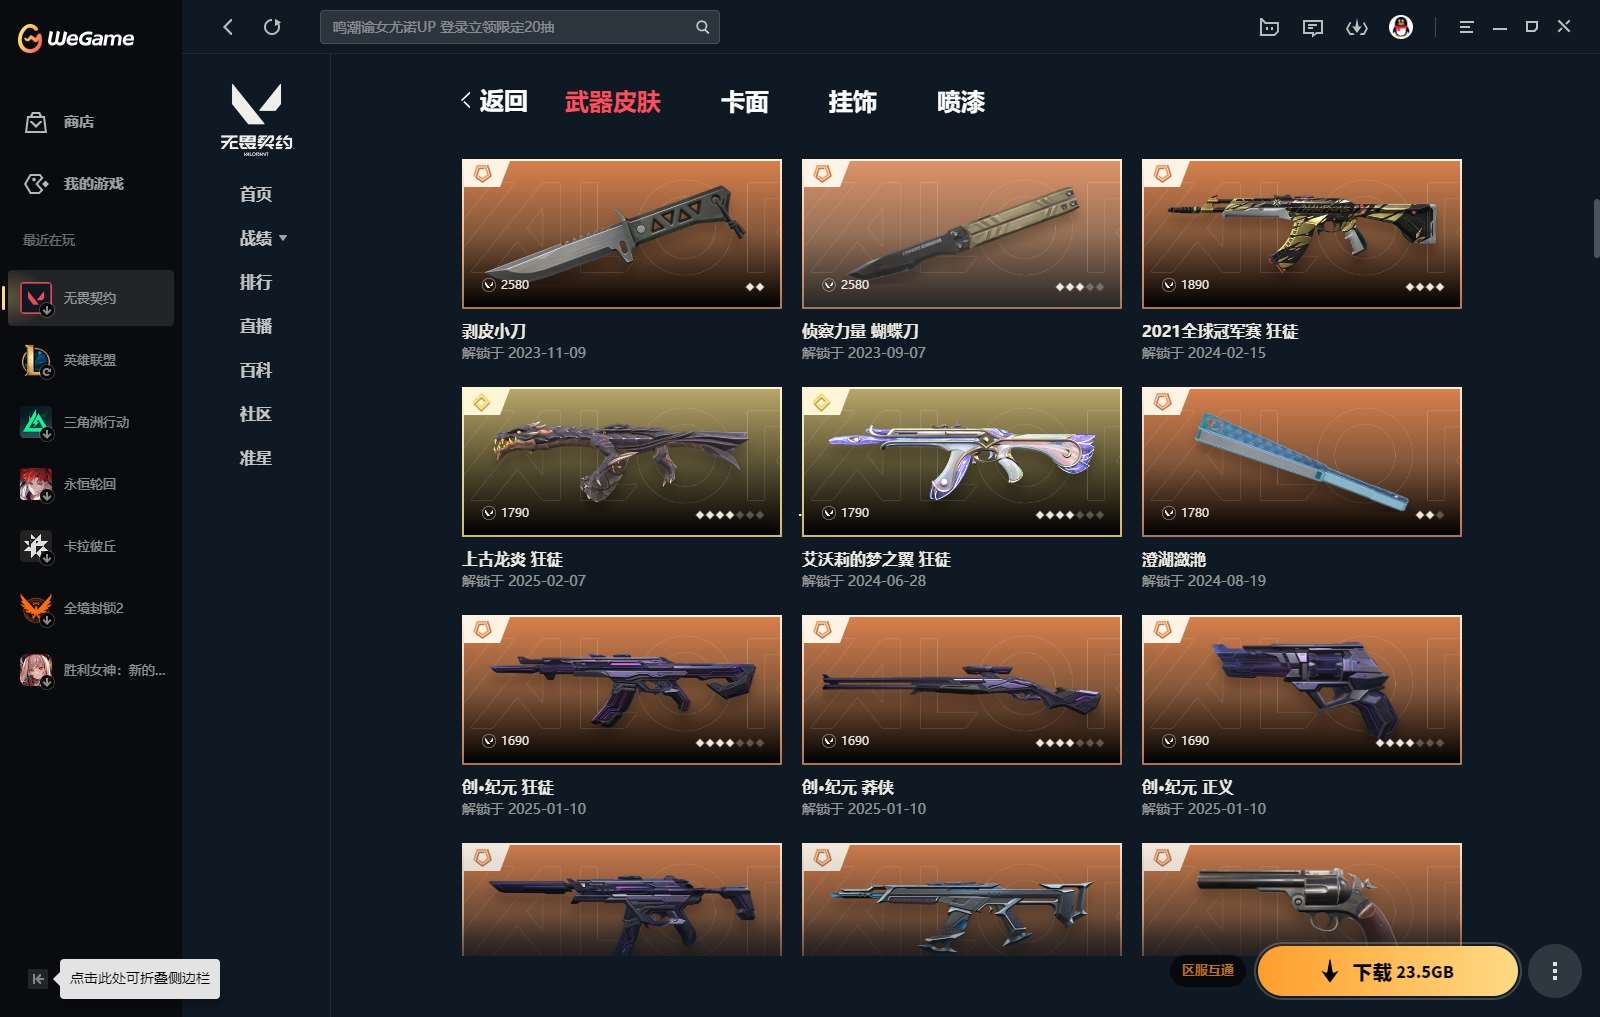1600x1017 pixels.
Task: Click the search input field
Action: tap(508, 27)
